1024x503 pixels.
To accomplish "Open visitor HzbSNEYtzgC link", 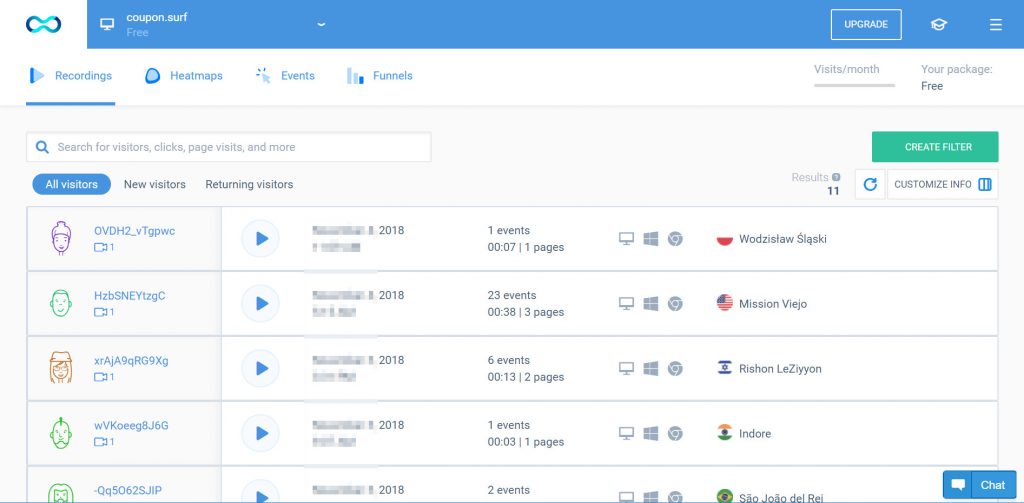I will [x=129, y=295].
